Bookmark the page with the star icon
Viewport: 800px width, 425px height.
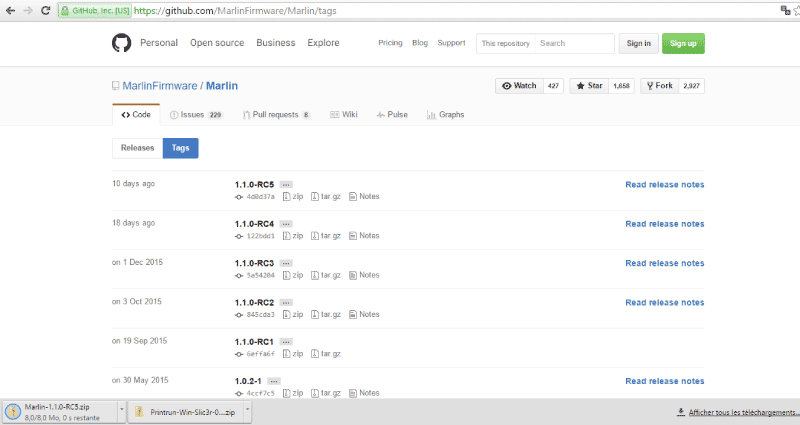797,11
